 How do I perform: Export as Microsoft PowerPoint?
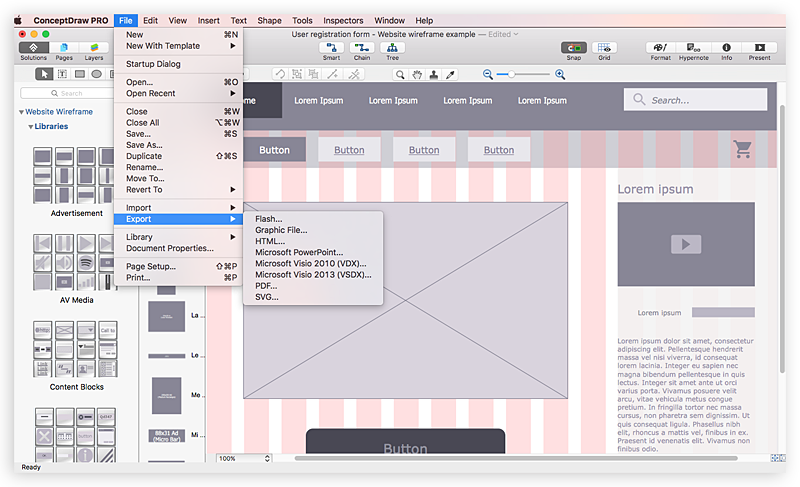click(313, 252)
